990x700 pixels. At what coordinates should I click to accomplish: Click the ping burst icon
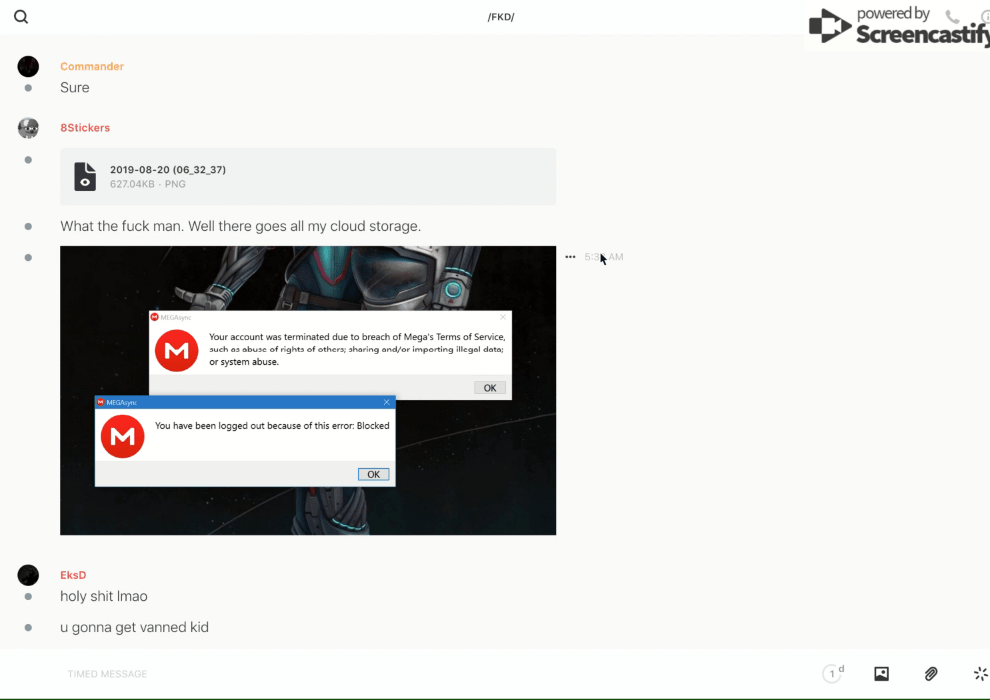click(x=980, y=674)
